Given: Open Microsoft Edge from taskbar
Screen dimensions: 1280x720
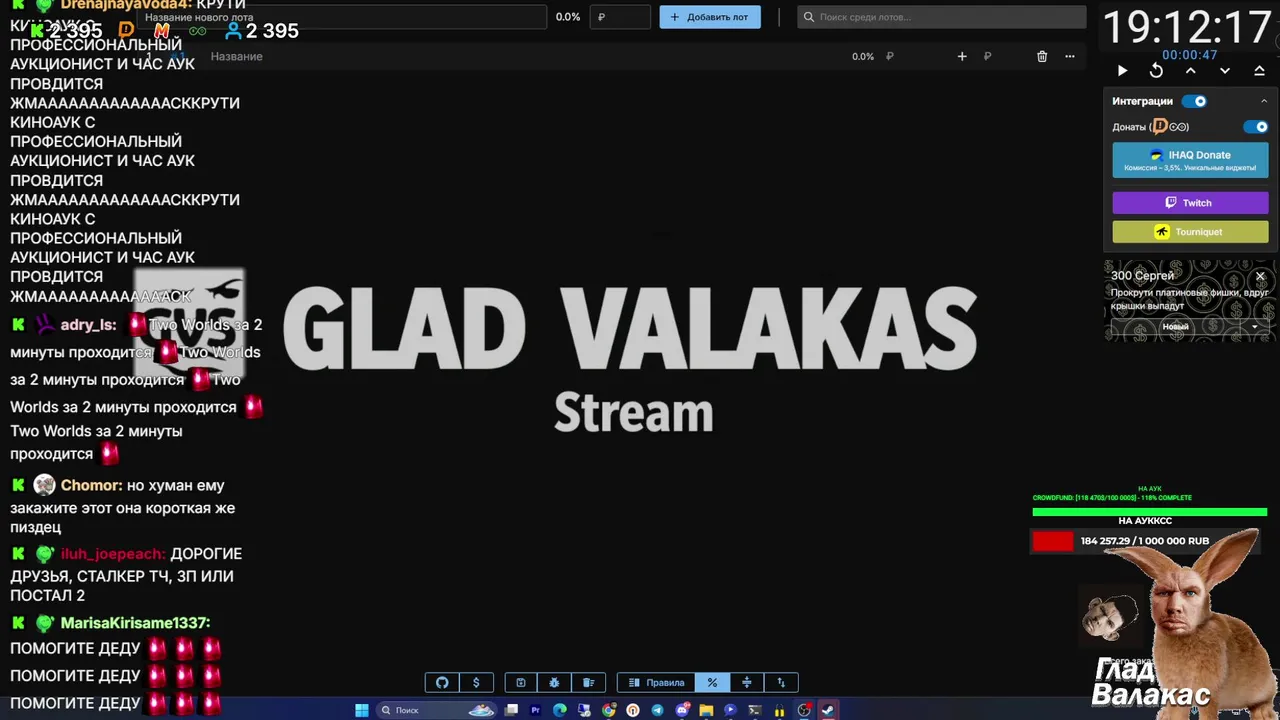Looking at the screenshot, I should point(559,710).
